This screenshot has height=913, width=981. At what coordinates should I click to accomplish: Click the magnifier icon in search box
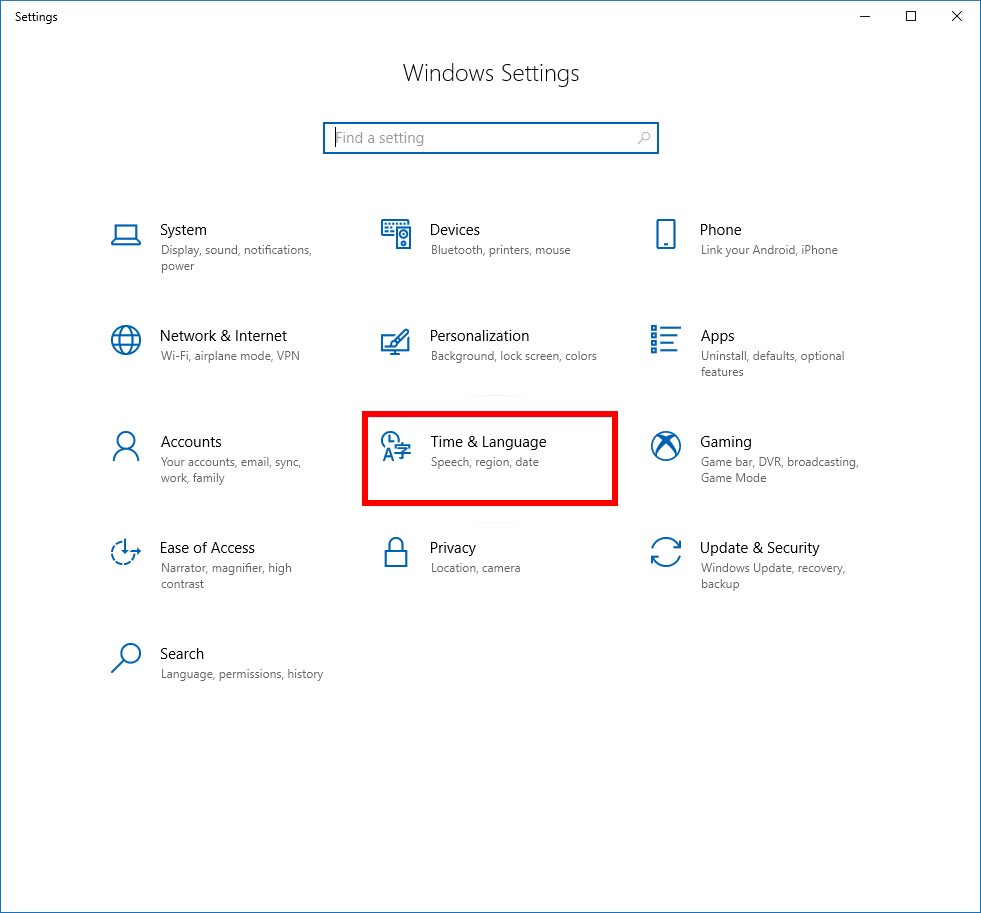[x=644, y=138]
